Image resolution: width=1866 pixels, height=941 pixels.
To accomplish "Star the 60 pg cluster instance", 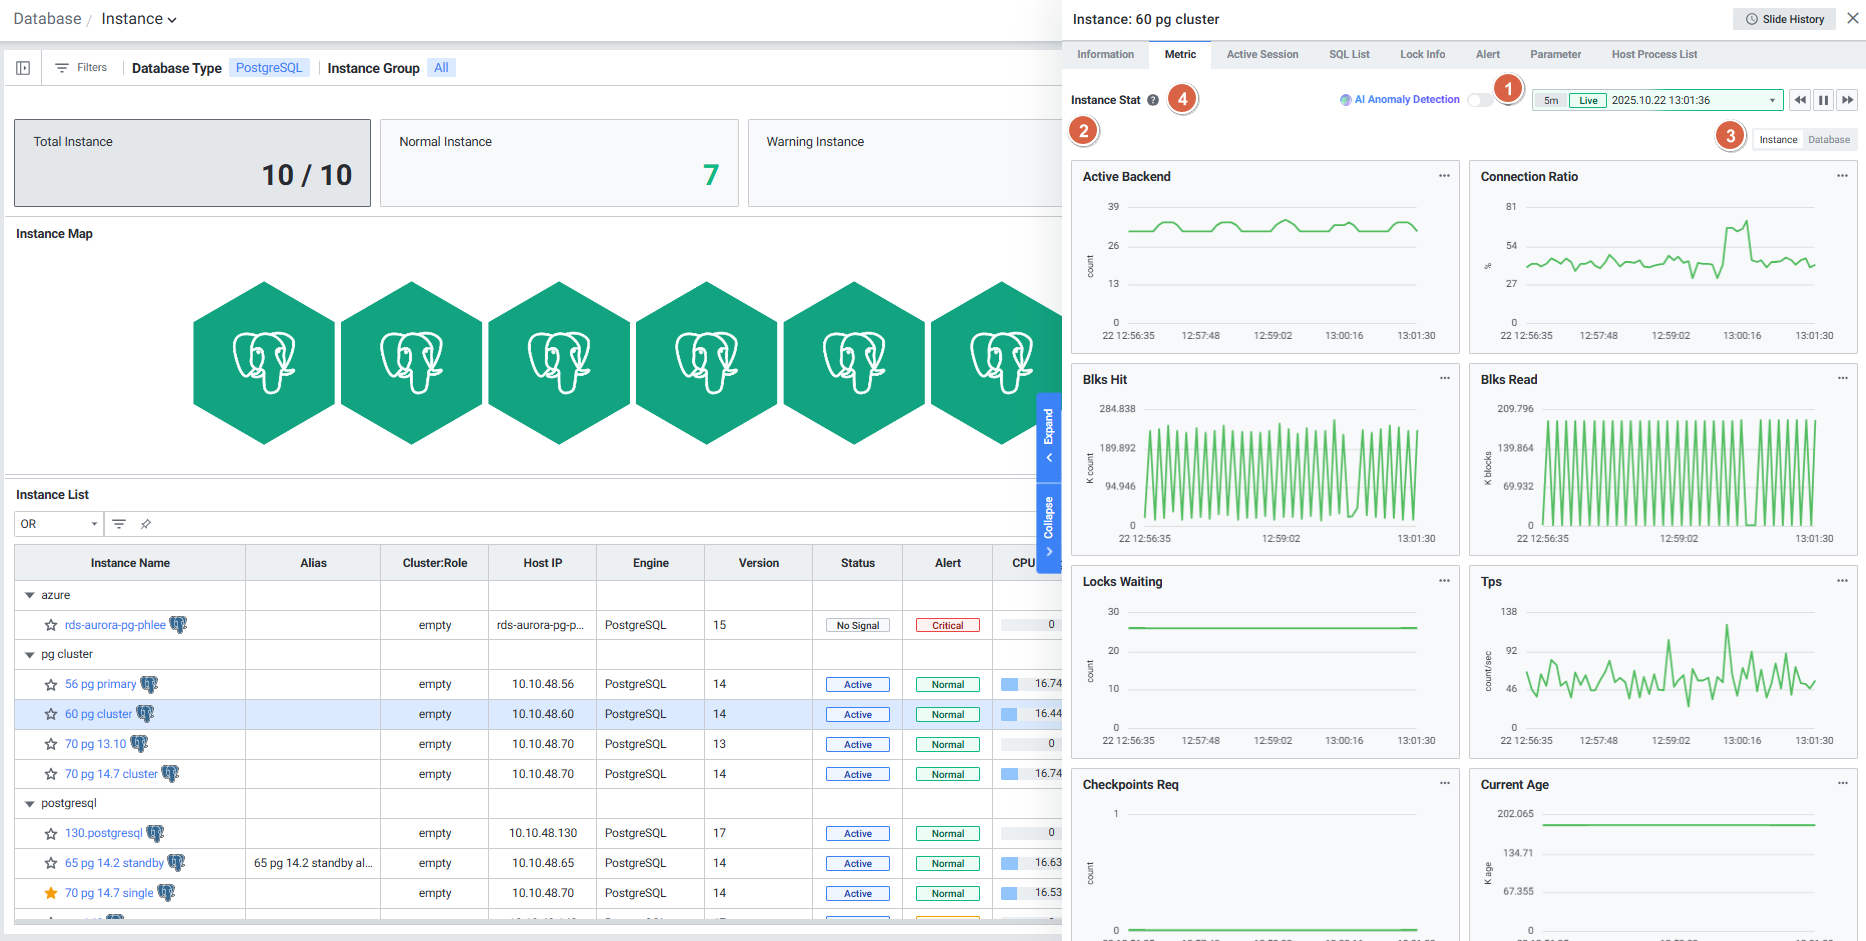I will point(51,714).
